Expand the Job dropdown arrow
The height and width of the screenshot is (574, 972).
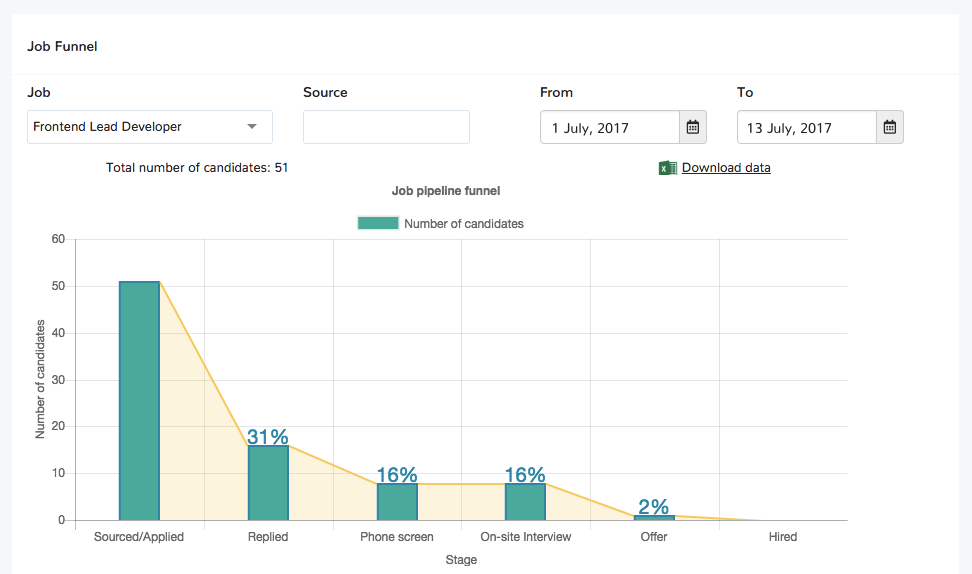252,127
